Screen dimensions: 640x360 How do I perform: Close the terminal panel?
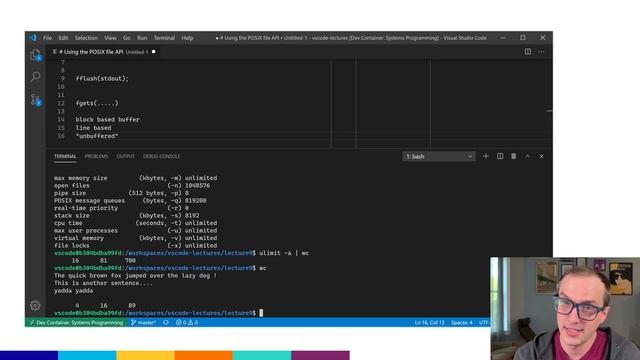(x=541, y=156)
